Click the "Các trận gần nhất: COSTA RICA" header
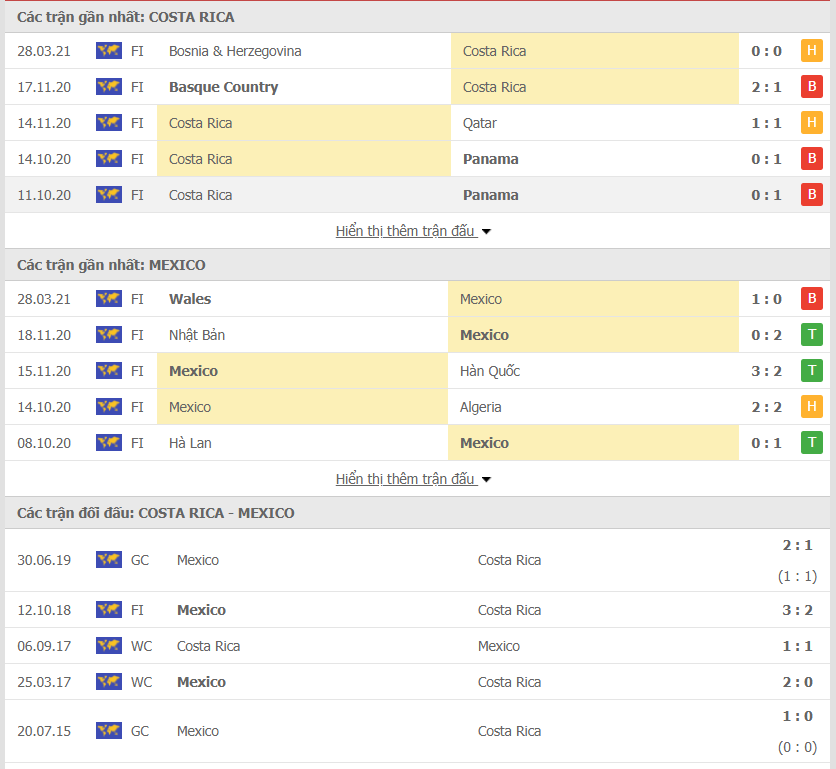Viewport: 836px width, 769px height. [x=126, y=17]
